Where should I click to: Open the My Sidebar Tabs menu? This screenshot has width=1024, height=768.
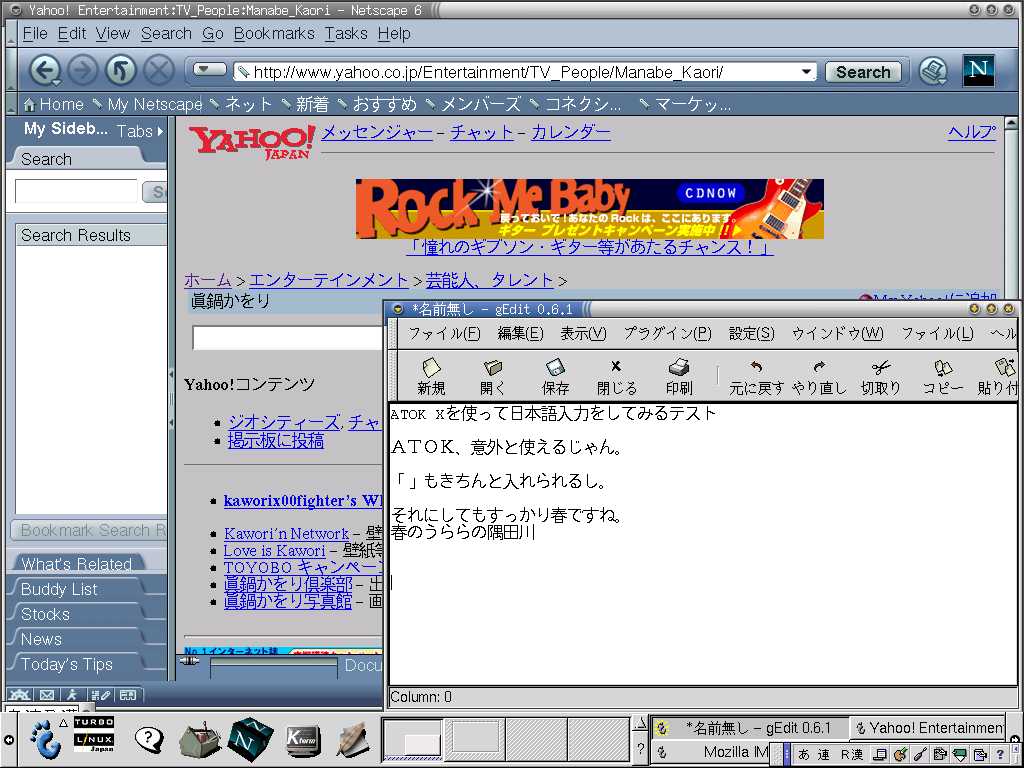tap(140, 131)
